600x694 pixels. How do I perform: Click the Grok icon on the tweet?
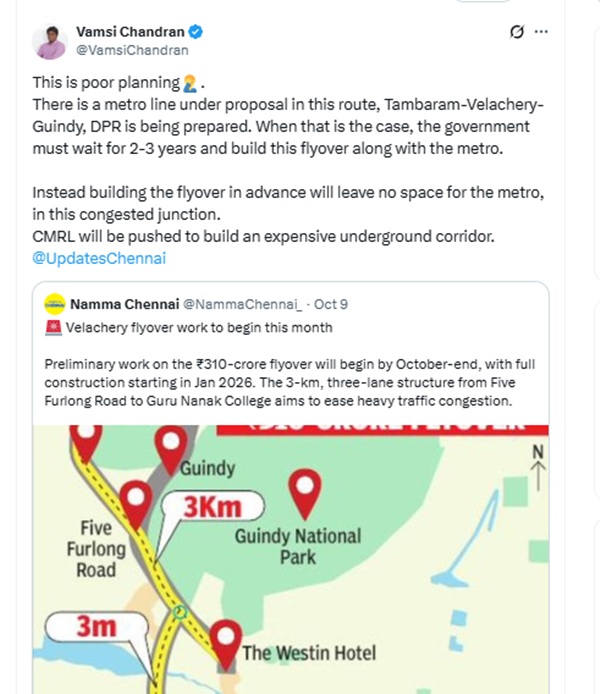[x=516, y=32]
